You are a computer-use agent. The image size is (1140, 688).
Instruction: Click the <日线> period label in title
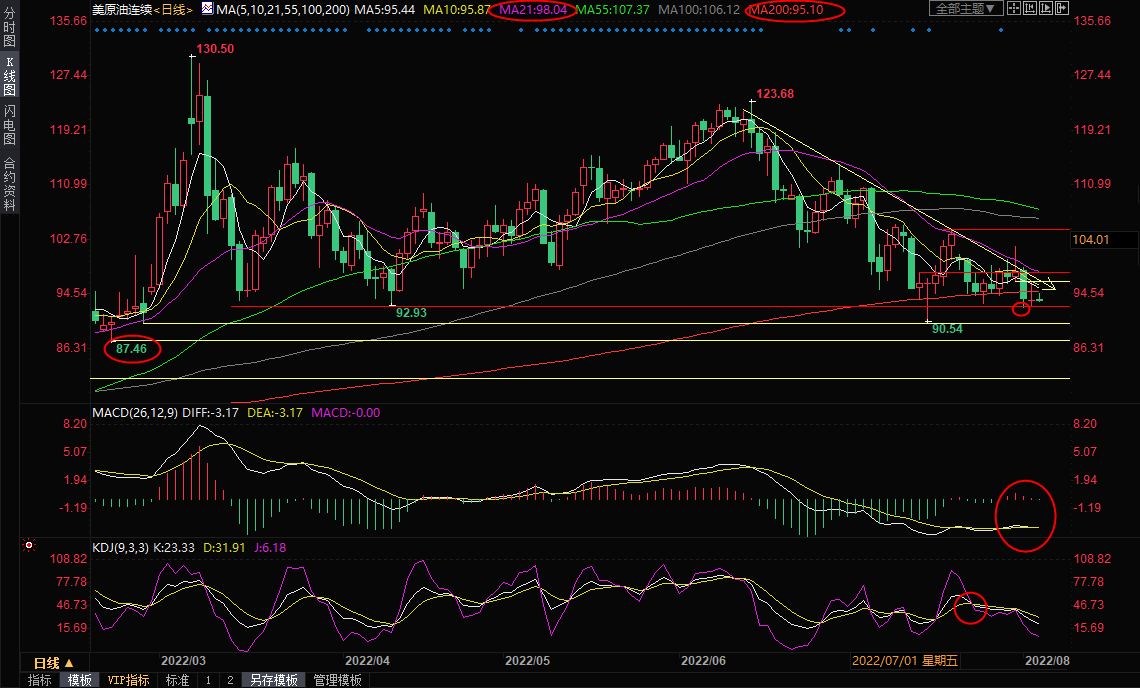pyautogui.click(x=175, y=9)
